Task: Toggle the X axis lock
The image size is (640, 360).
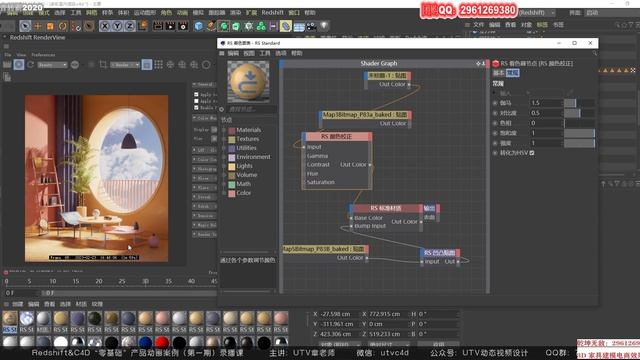Action: coord(105,26)
